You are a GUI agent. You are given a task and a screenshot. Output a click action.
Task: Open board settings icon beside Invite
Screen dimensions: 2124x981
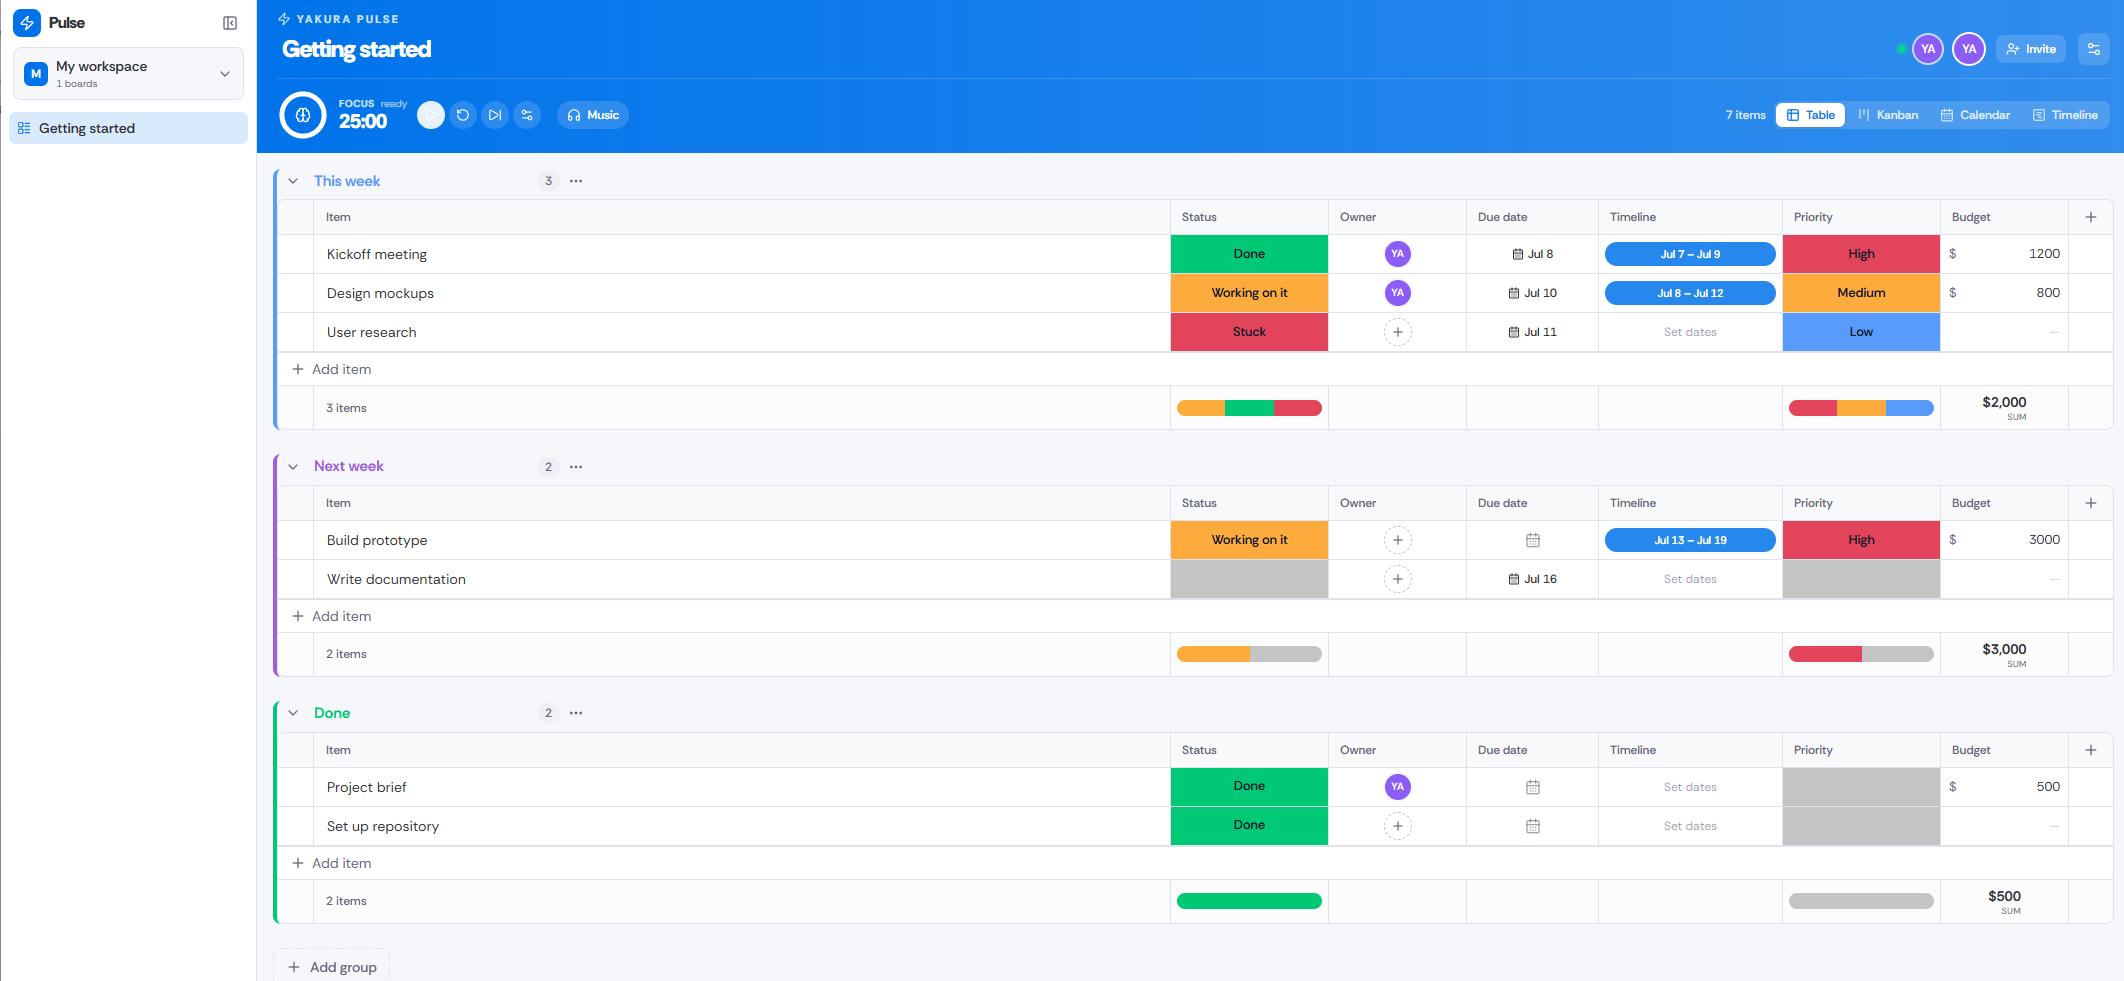click(x=2093, y=49)
